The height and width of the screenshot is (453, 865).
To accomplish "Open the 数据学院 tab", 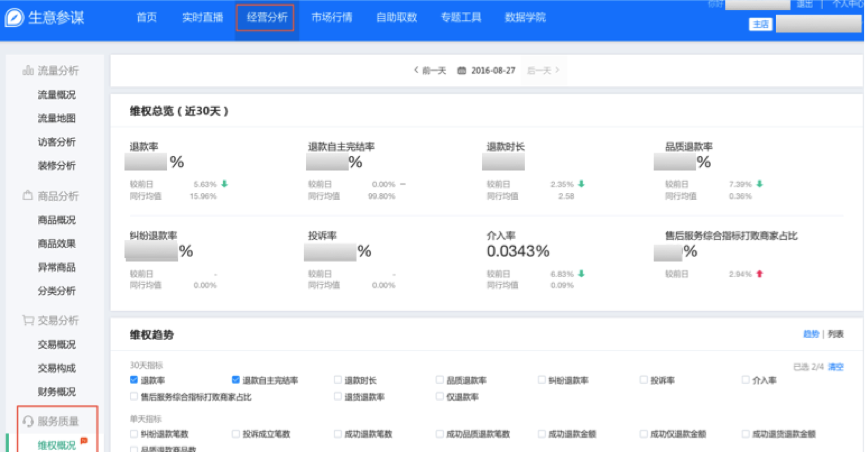I will [x=525, y=18].
